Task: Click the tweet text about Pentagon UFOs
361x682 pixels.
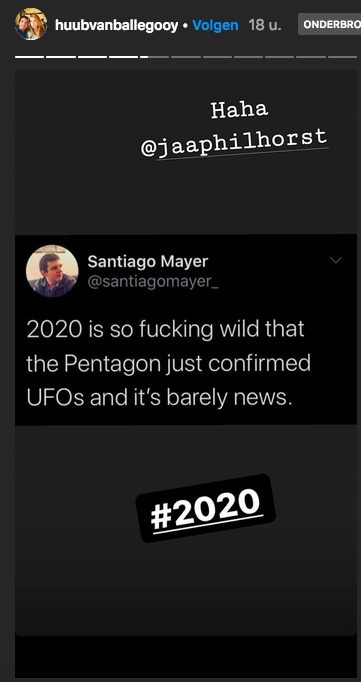Action: pos(169,363)
